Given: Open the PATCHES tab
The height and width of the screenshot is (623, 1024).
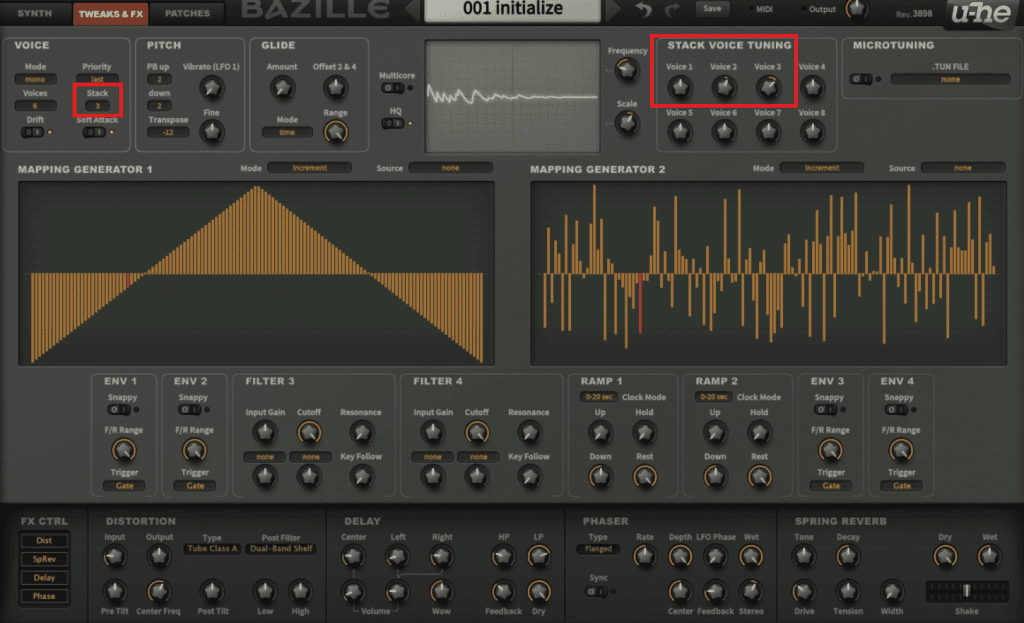Looking at the screenshot, I should click(x=187, y=13).
